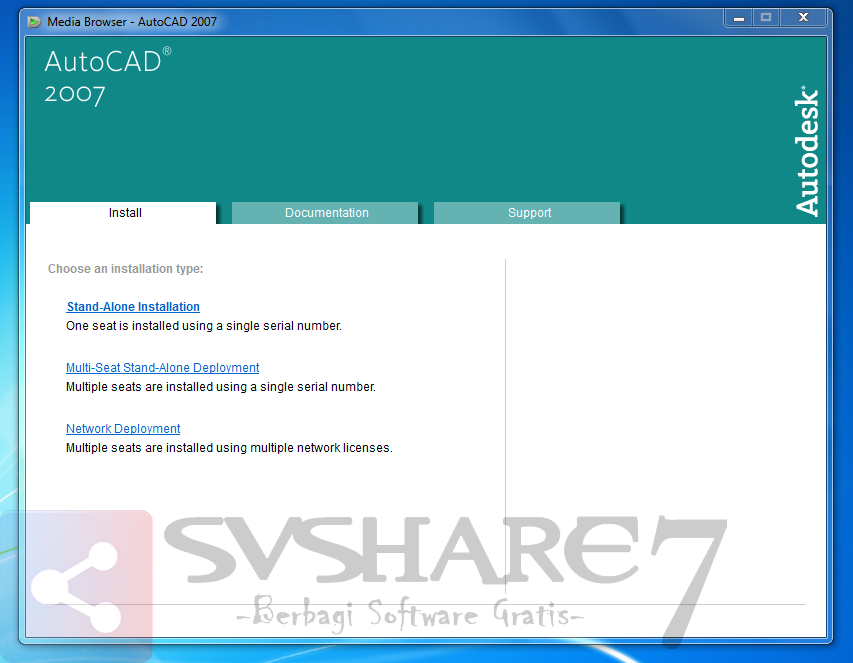Close the Media Browser window
This screenshot has width=853, height=663.
803,18
